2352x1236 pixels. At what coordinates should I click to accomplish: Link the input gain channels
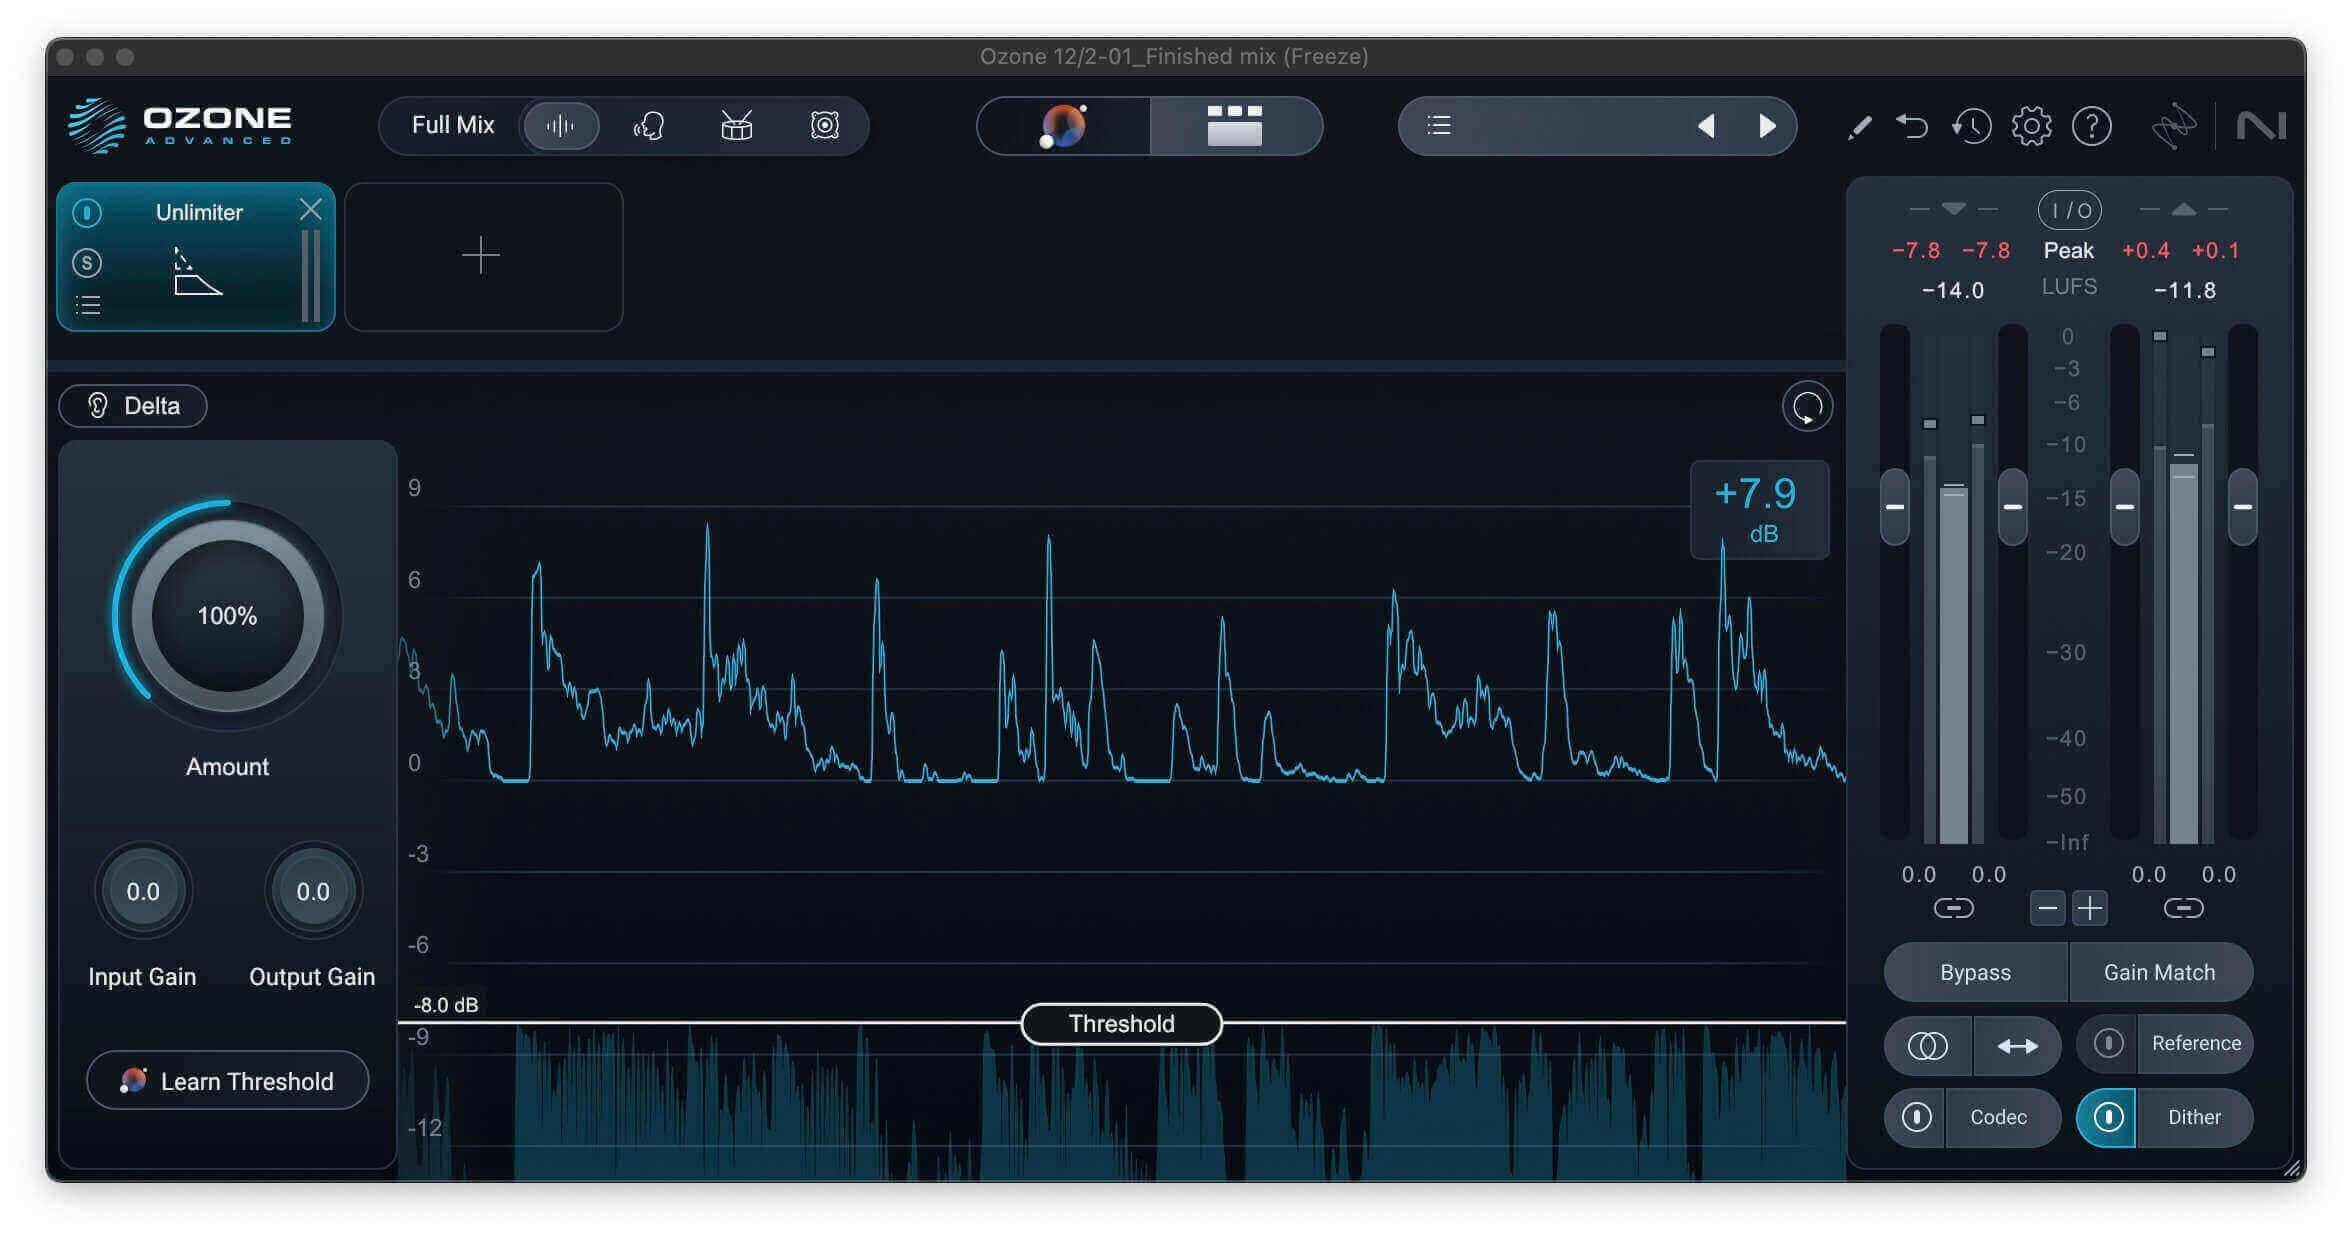click(x=1953, y=908)
